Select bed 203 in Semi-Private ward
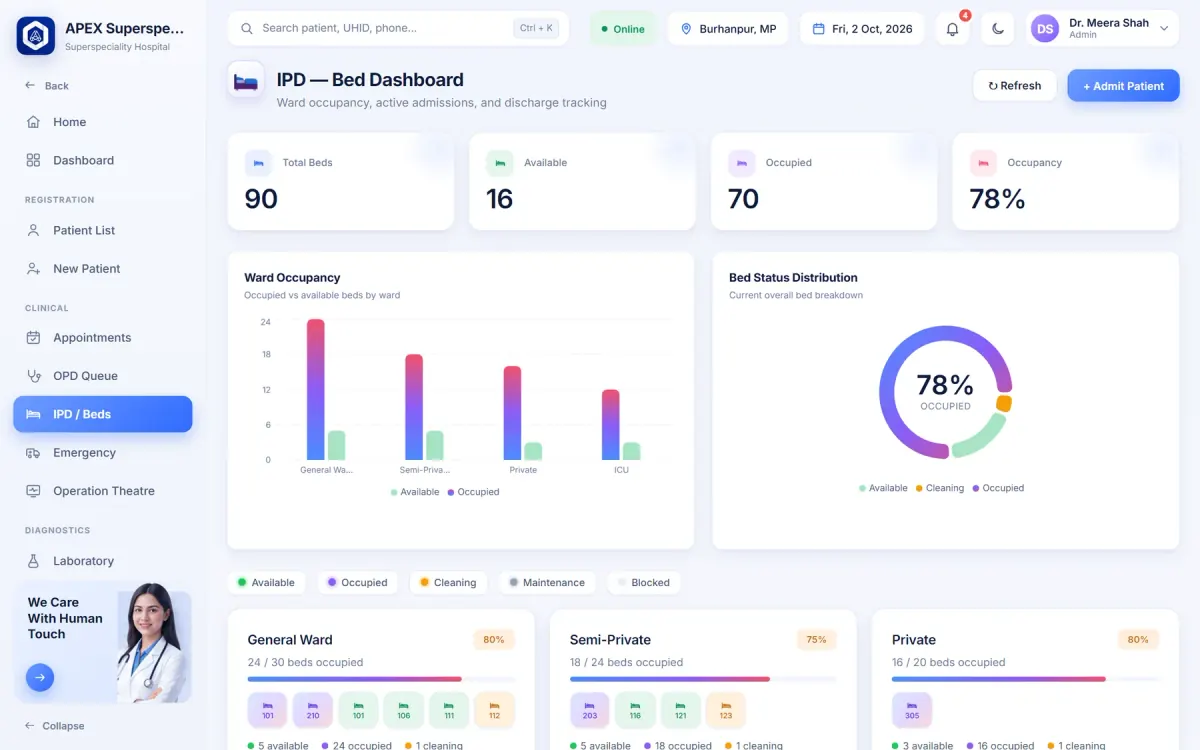Screen dimensions: 1200x750 coord(590,710)
